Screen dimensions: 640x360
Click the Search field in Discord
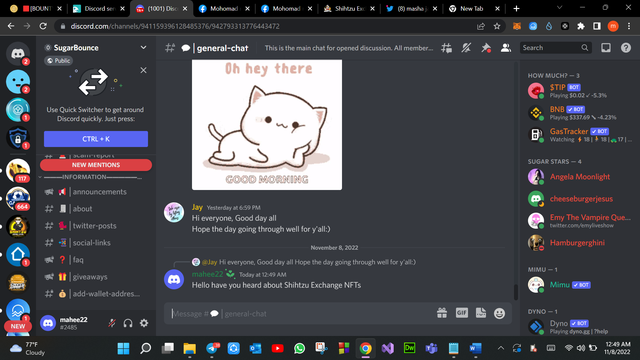pyautogui.click(x=556, y=48)
